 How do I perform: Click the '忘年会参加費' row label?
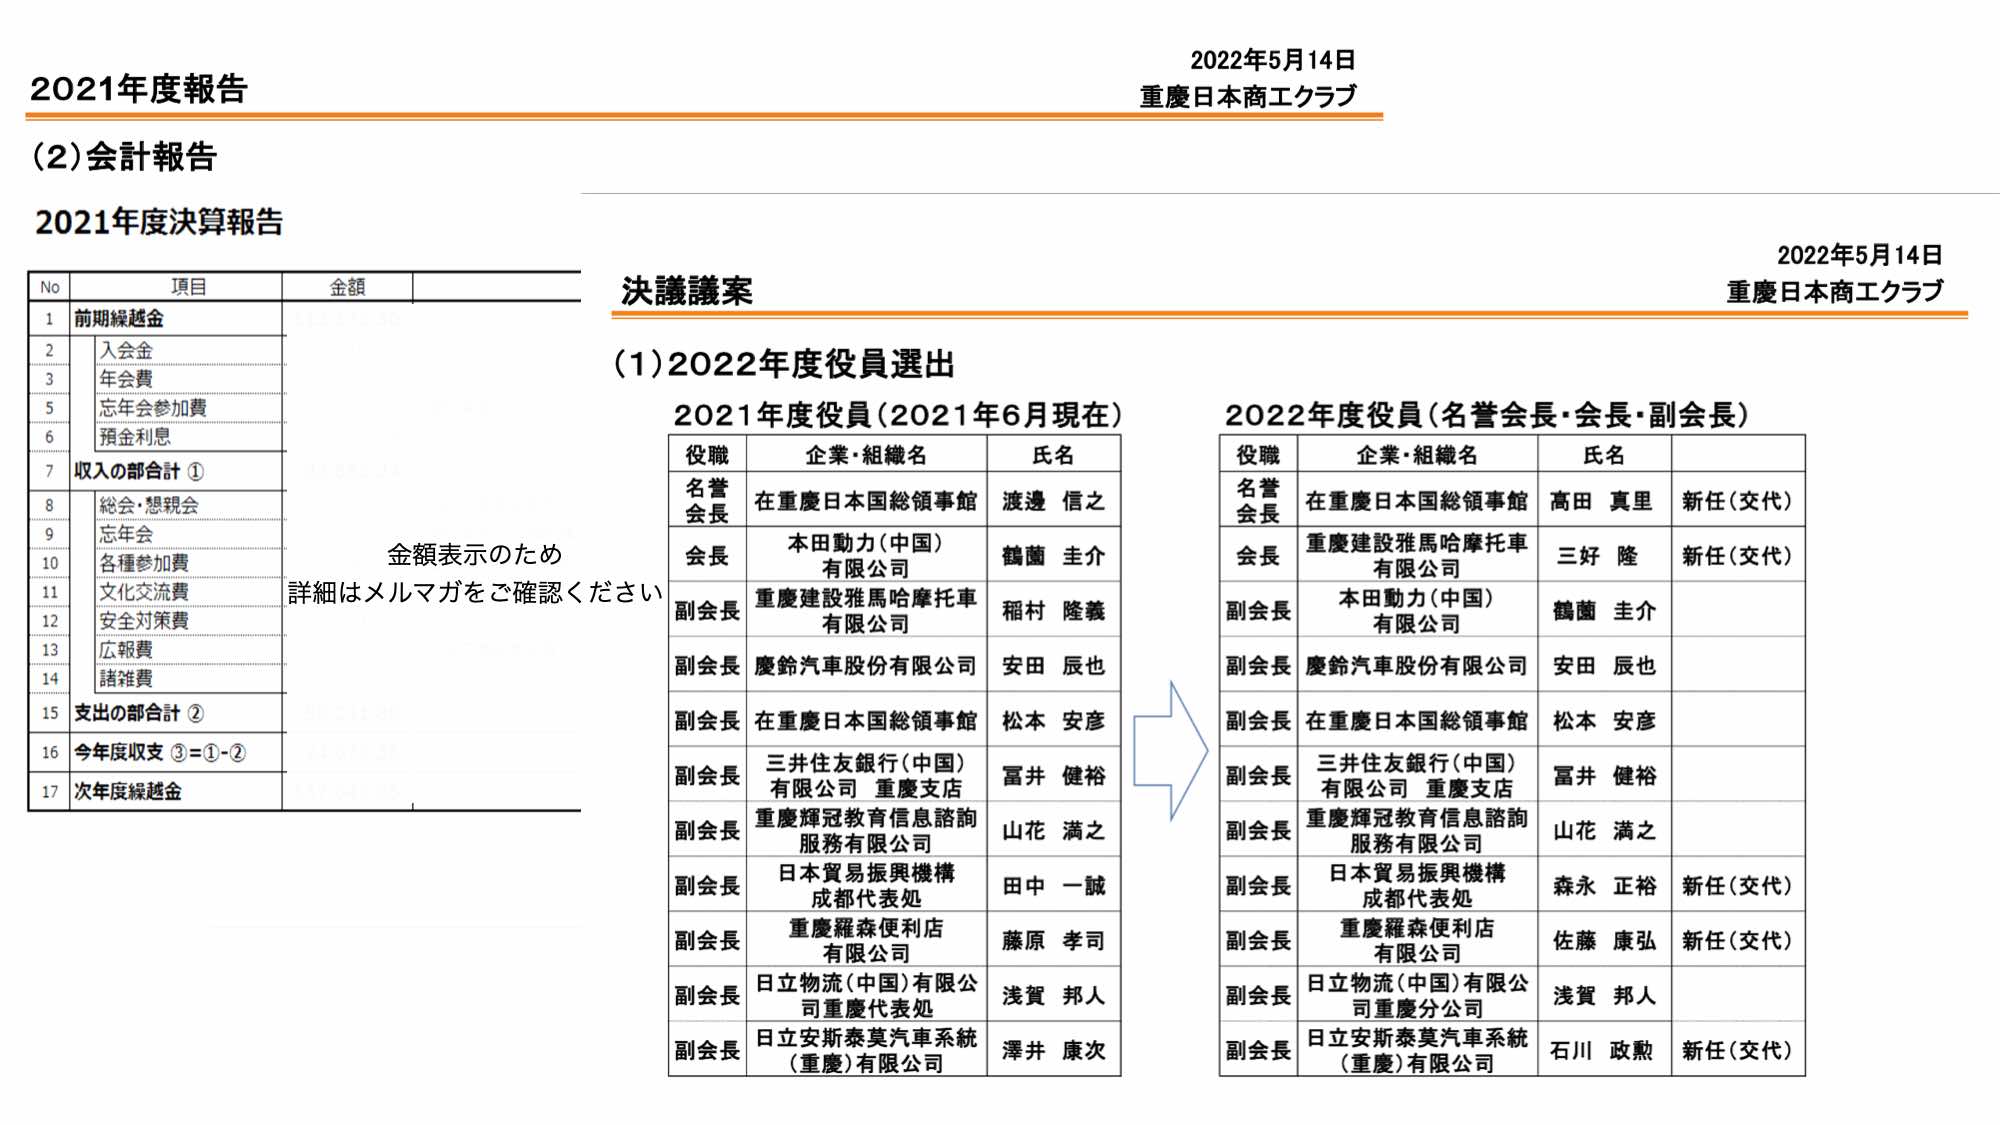153,408
